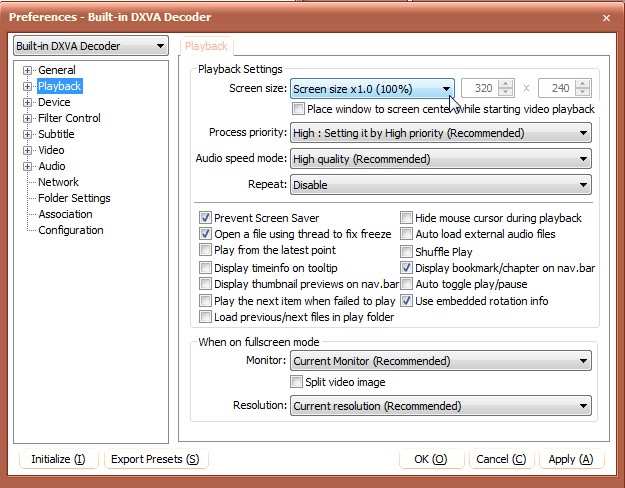Enable Hide mouse cursor during playback
This screenshot has width=625, height=488.
pos(406,218)
